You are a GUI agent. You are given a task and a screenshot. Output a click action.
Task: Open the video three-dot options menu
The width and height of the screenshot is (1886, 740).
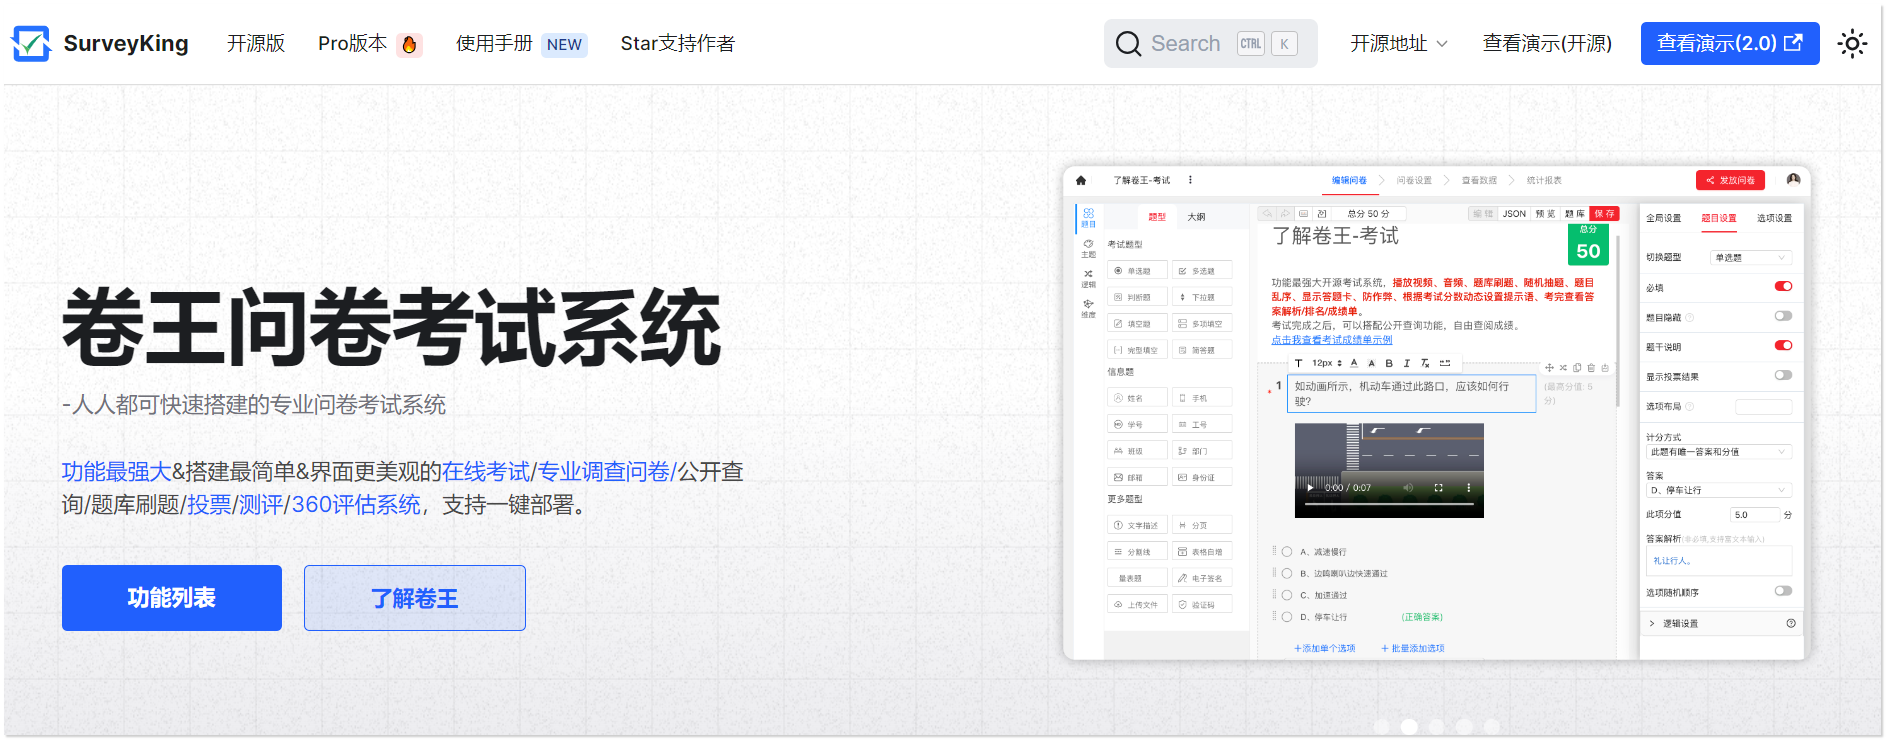point(1468,488)
